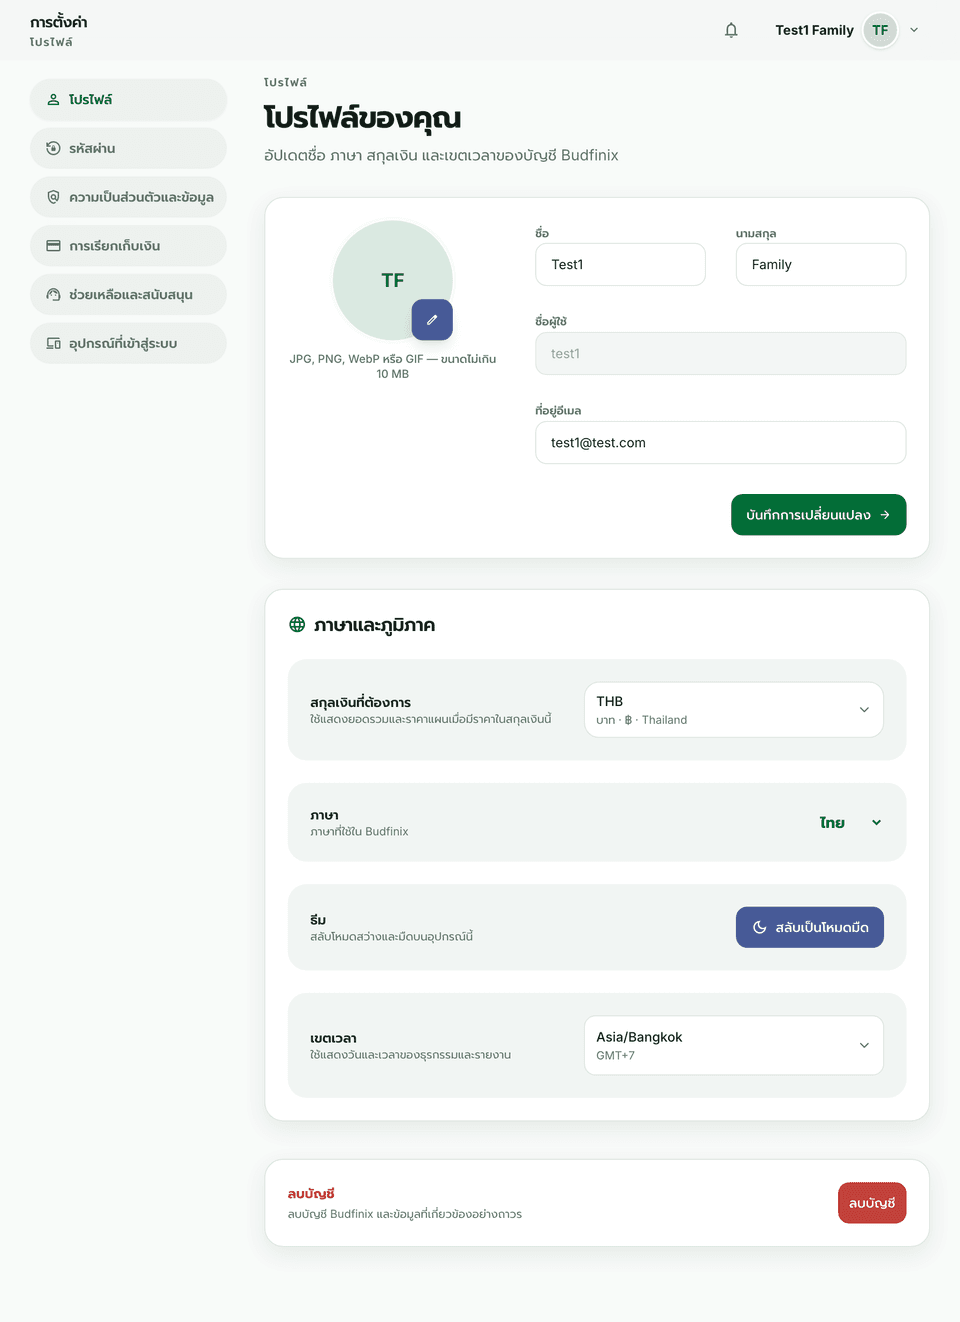Click the การตั้งค่า title in the header
Screen dimensions: 960x1322
coord(59,23)
